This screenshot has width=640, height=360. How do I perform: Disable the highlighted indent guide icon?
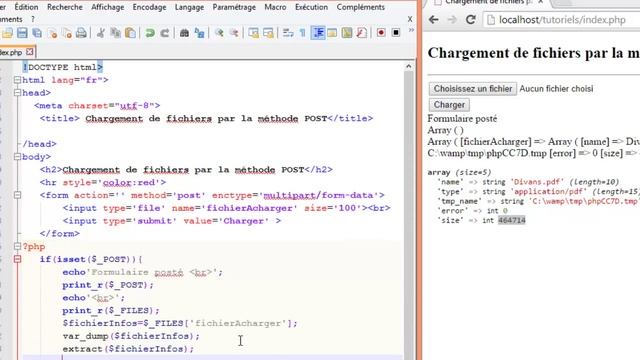click(x=318, y=33)
